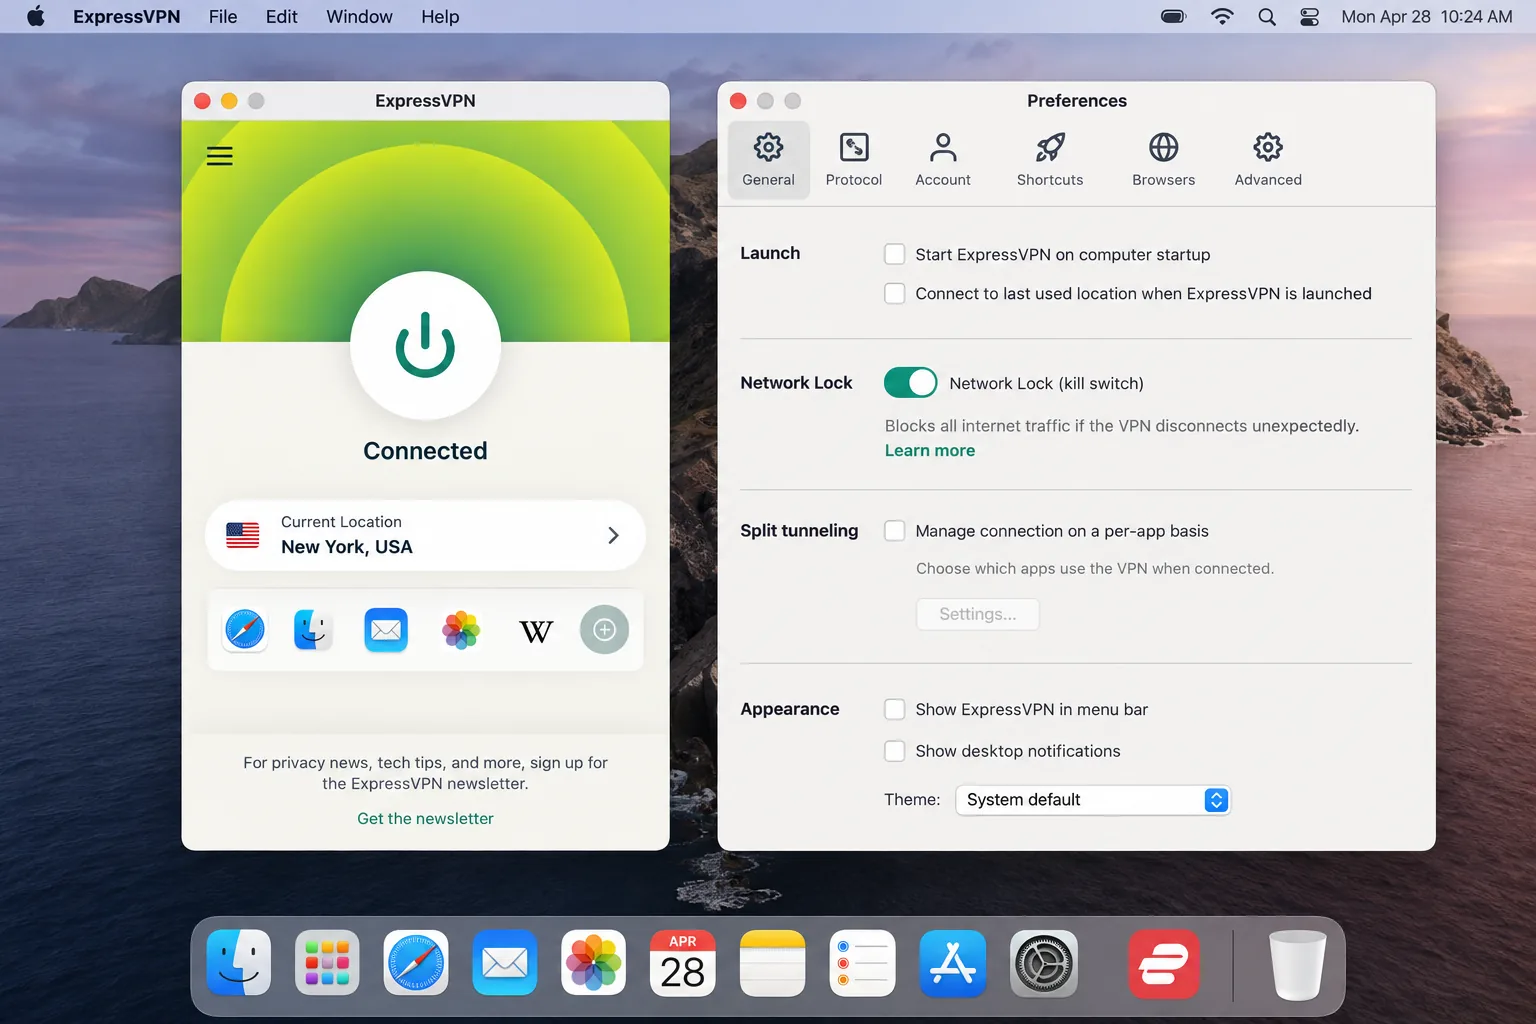This screenshot has width=1536, height=1024.
Task: Click the date and time in menu bar
Action: click(1426, 17)
